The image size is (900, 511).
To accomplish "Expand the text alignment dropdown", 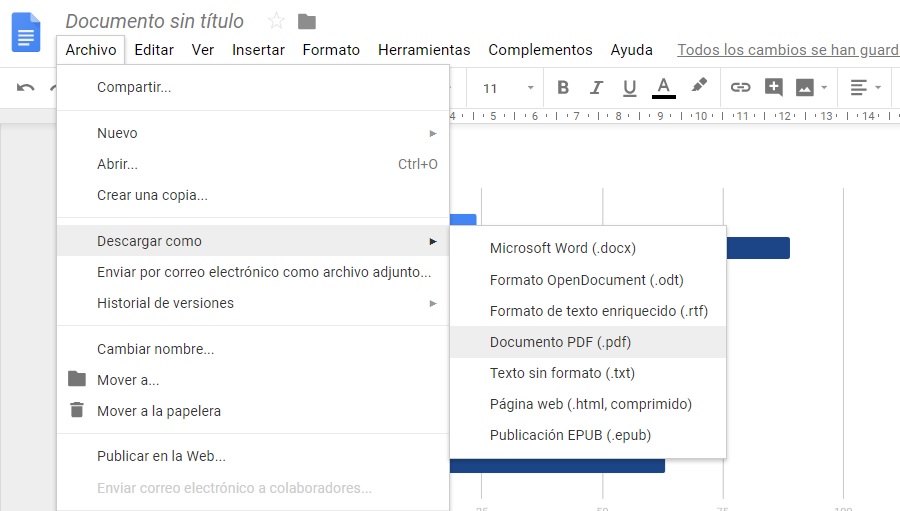I will click(x=865, y=88).
